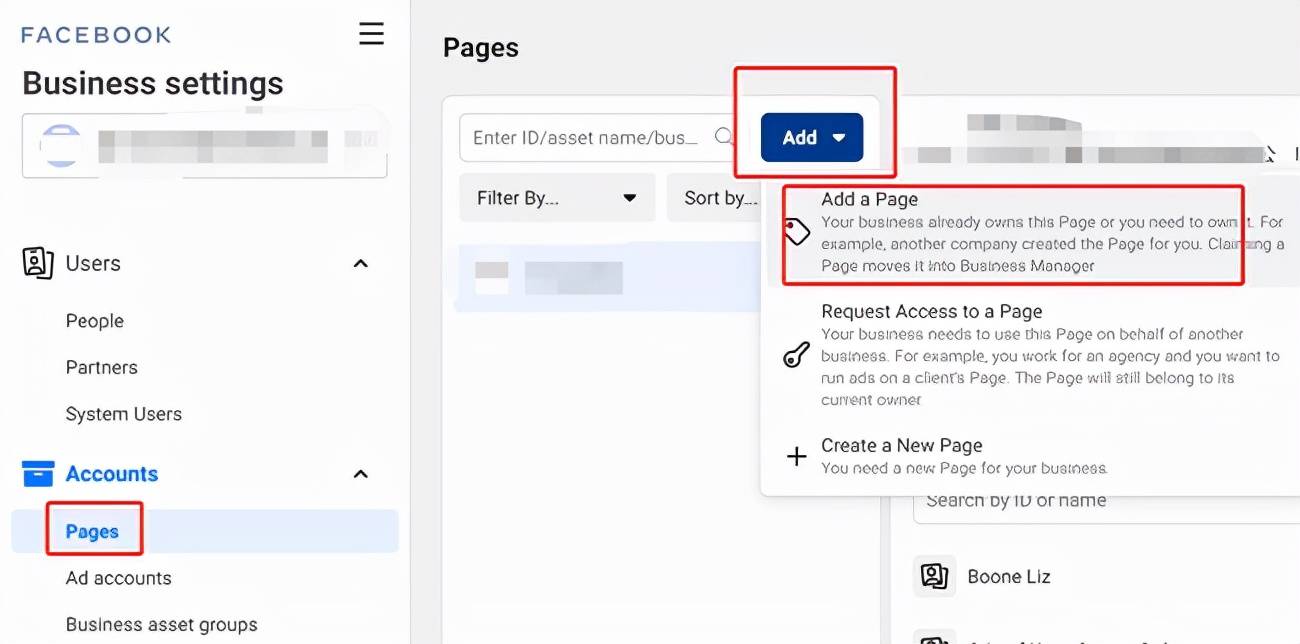Select Create a New Page option
Viewport: 1300px width, 644px height.
click(x=1030, y=456)
